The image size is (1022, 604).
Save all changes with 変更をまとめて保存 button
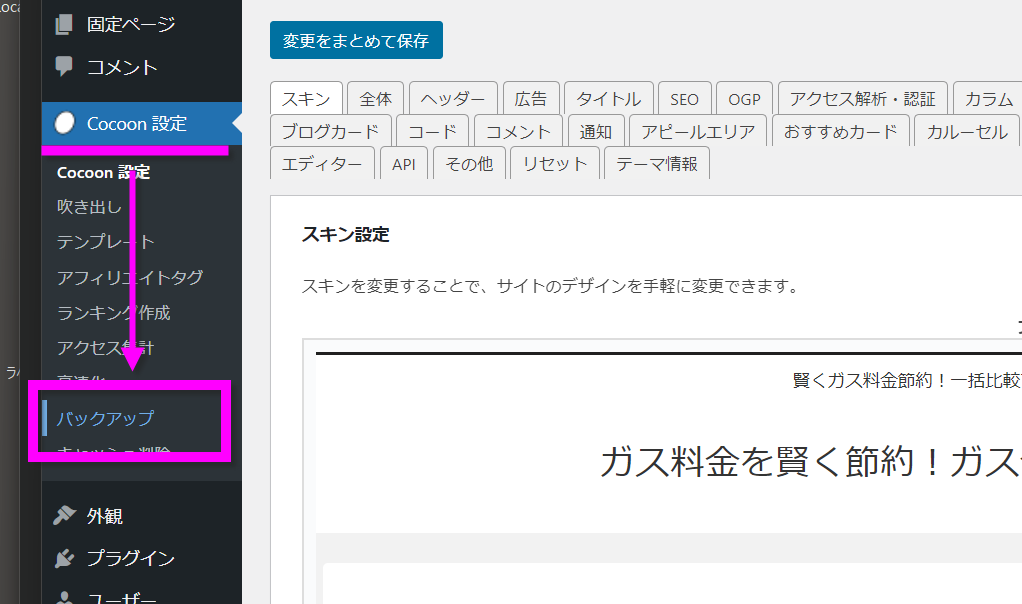(x=355, y=41)
